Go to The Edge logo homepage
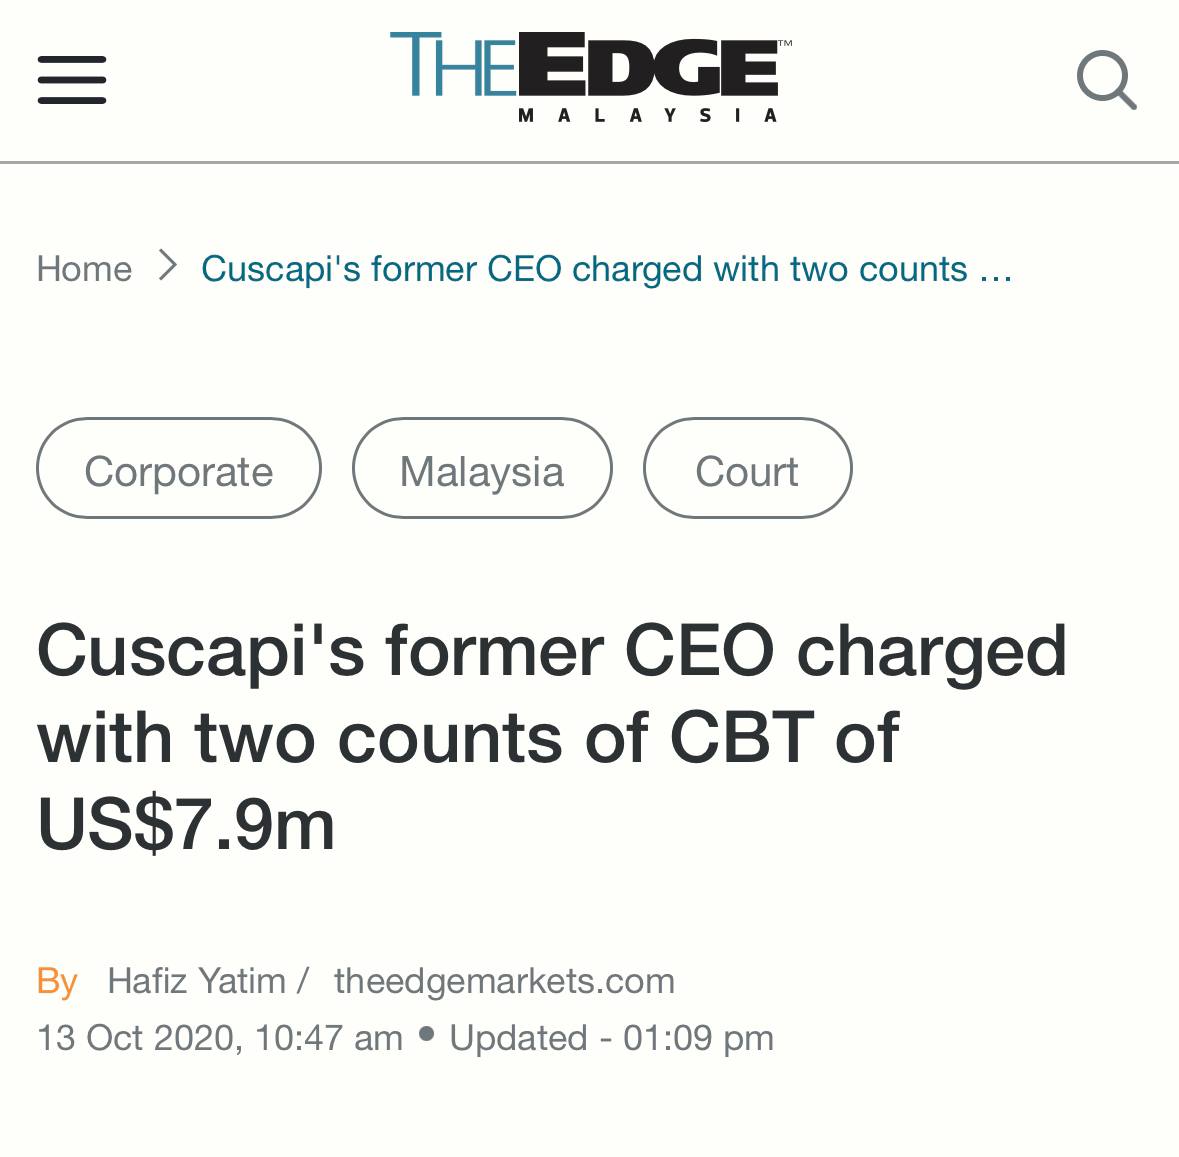This screenshot has height=1157, width=1179. [590, 76]
